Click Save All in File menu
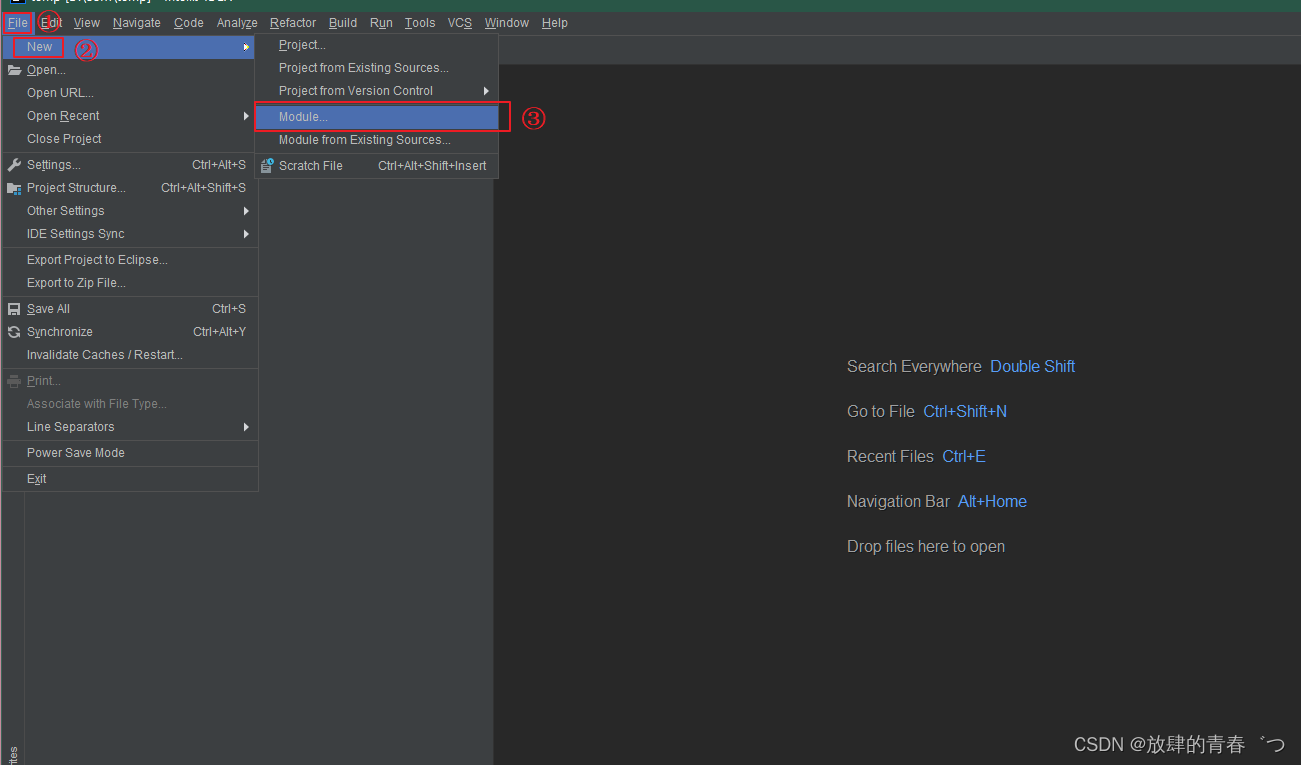This screenshot has width=1301, height=765. point(129,309)
